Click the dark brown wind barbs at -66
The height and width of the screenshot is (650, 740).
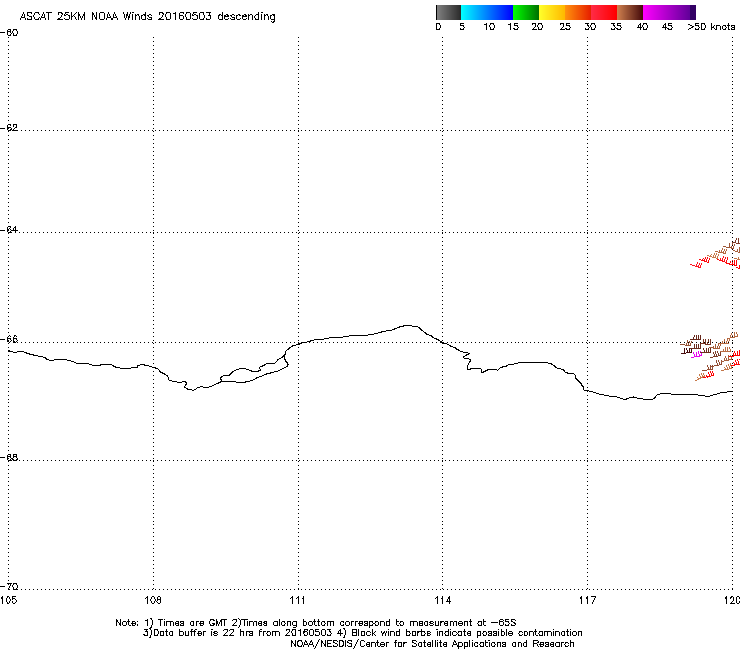click(x=696, y=345)
